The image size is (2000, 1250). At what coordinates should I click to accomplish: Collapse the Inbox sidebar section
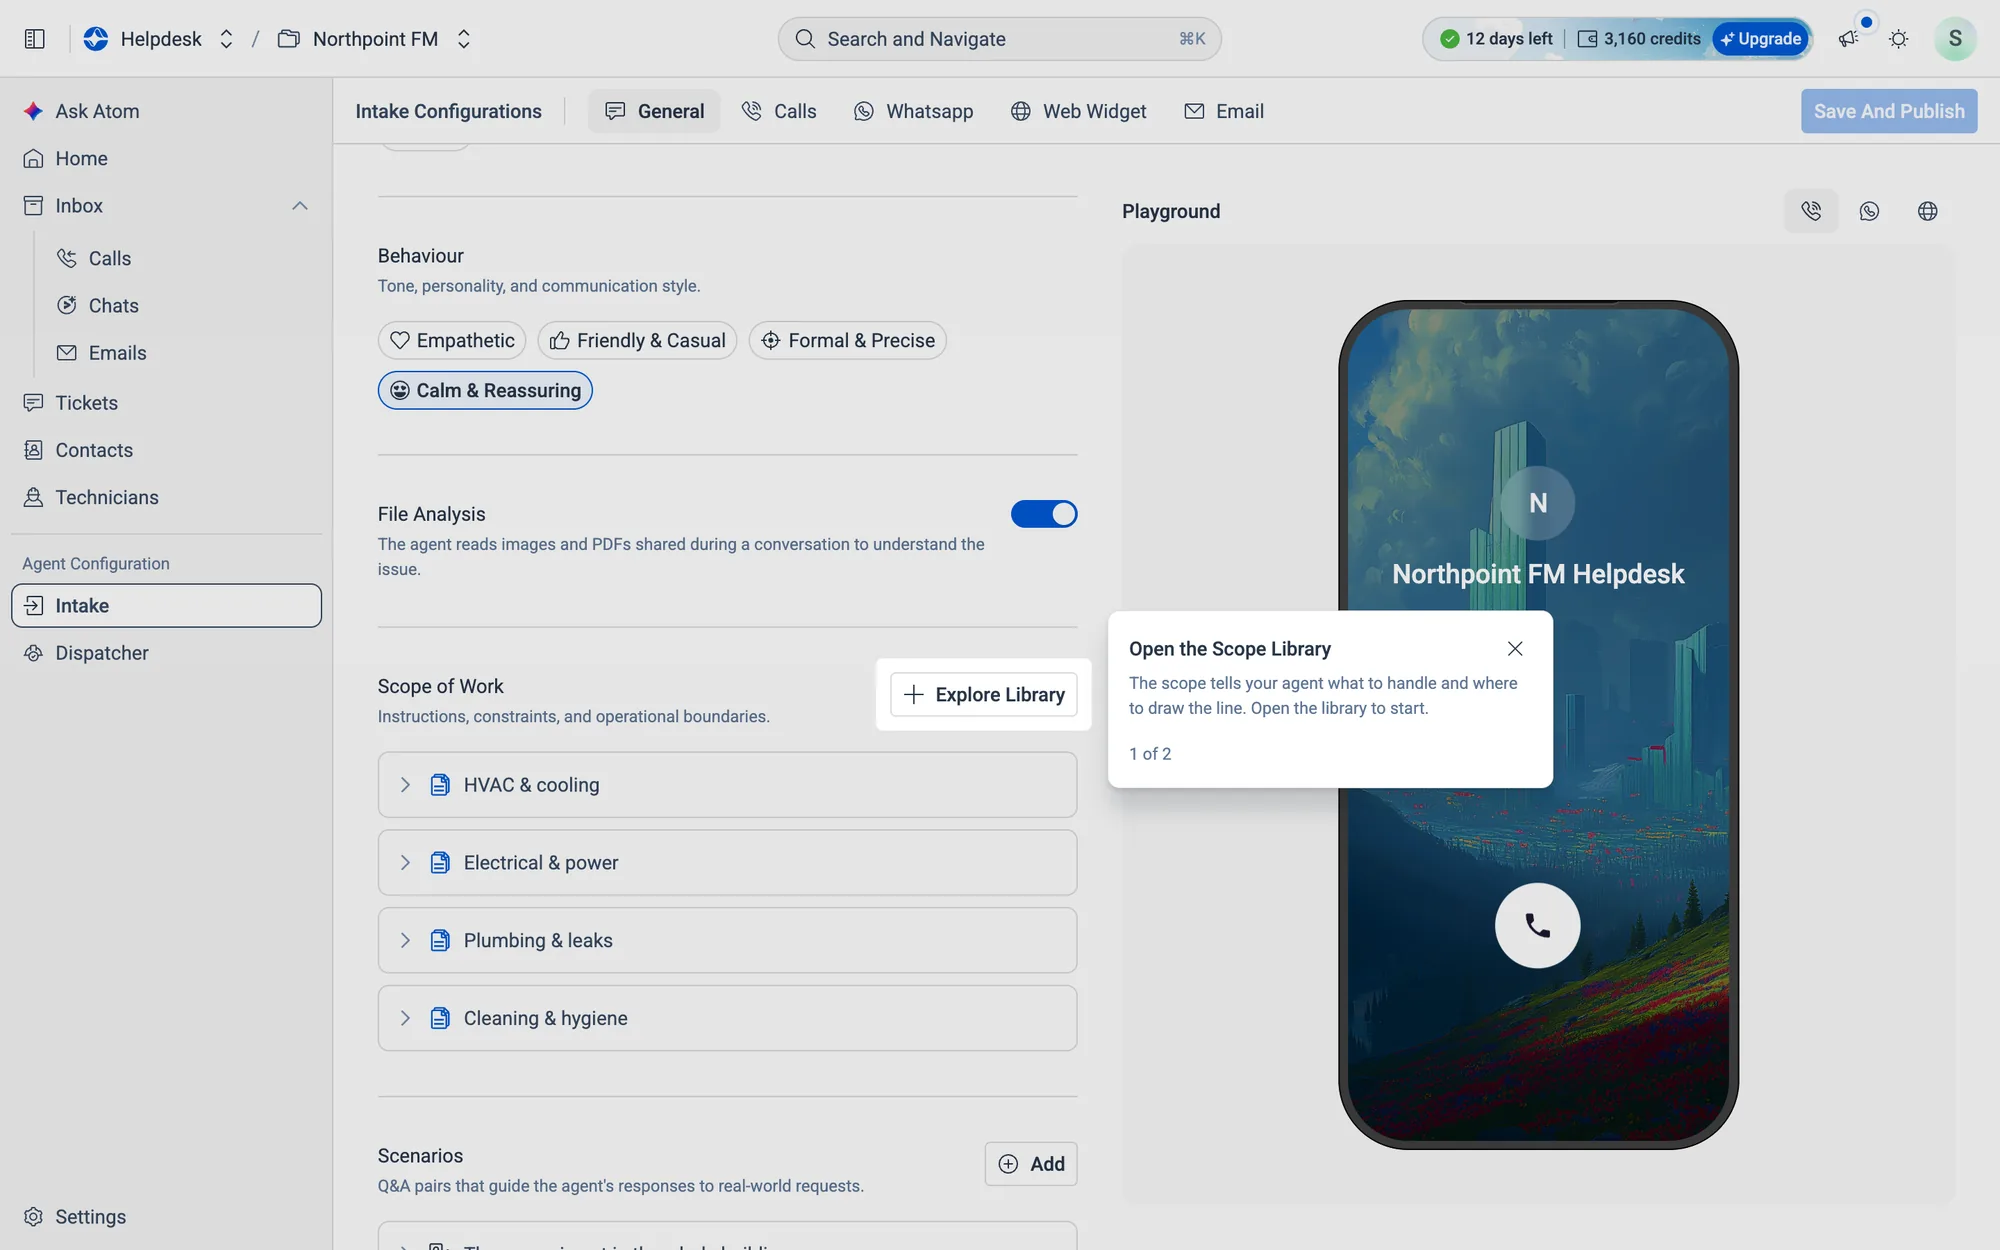point(299,206)
